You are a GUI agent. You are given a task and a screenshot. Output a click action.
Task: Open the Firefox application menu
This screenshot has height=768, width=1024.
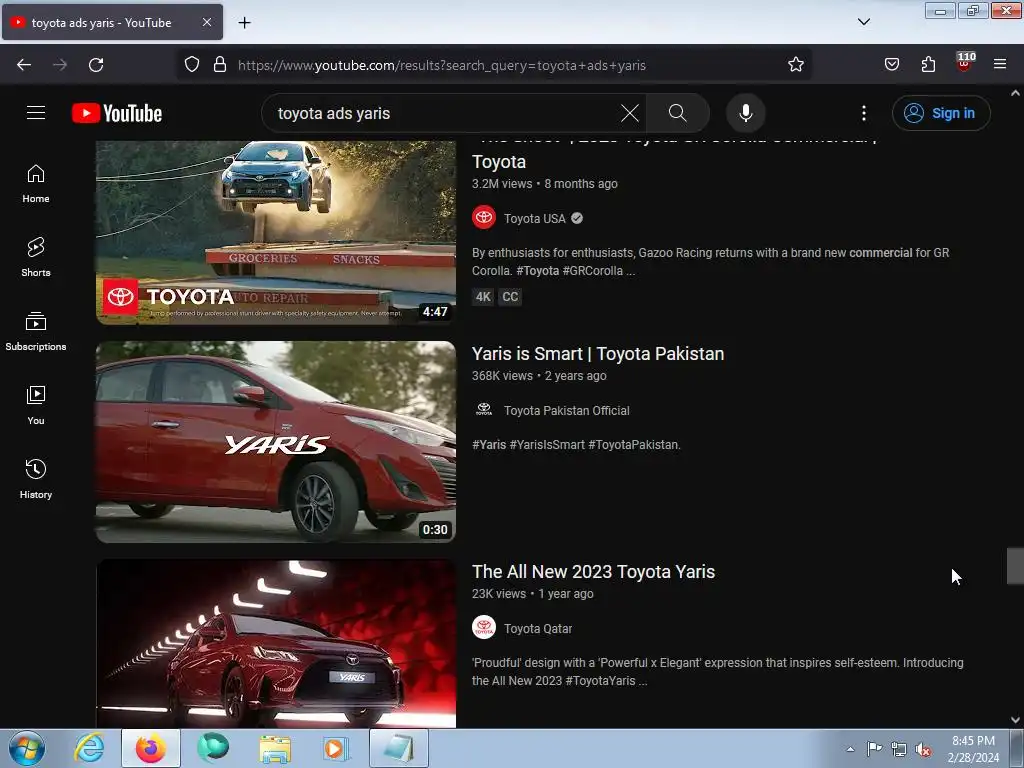tap(1000, 65)
